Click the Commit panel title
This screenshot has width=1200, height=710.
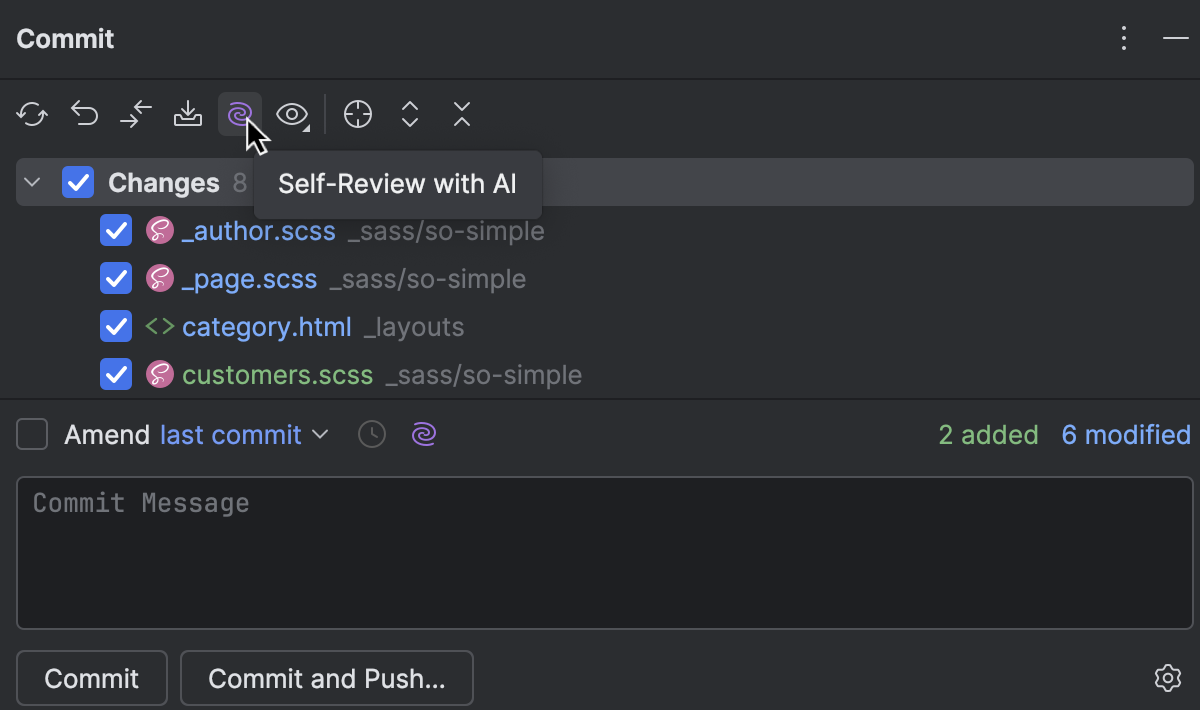click(65, 39)
